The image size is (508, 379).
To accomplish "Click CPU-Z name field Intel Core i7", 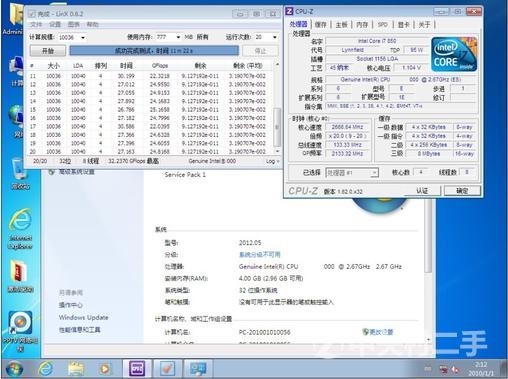I will click(x=377, y=41).
